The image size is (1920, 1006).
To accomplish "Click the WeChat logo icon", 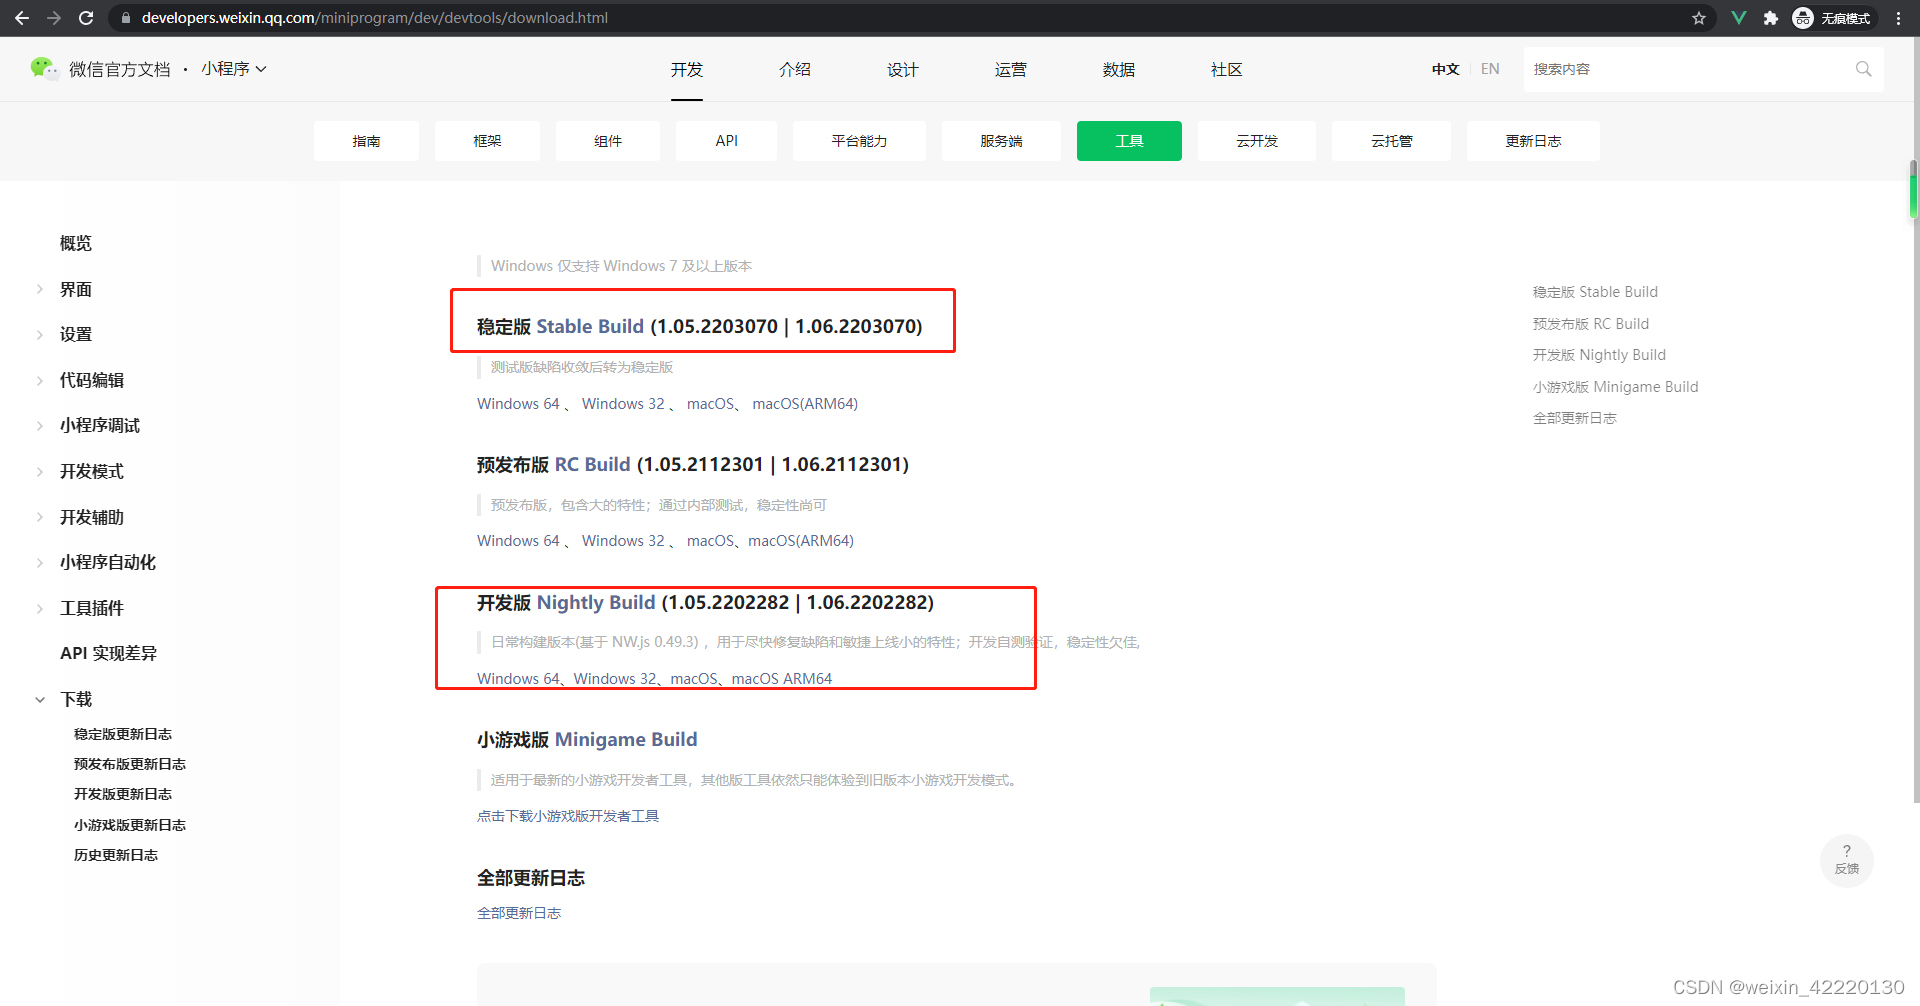I will coord(44,68).
